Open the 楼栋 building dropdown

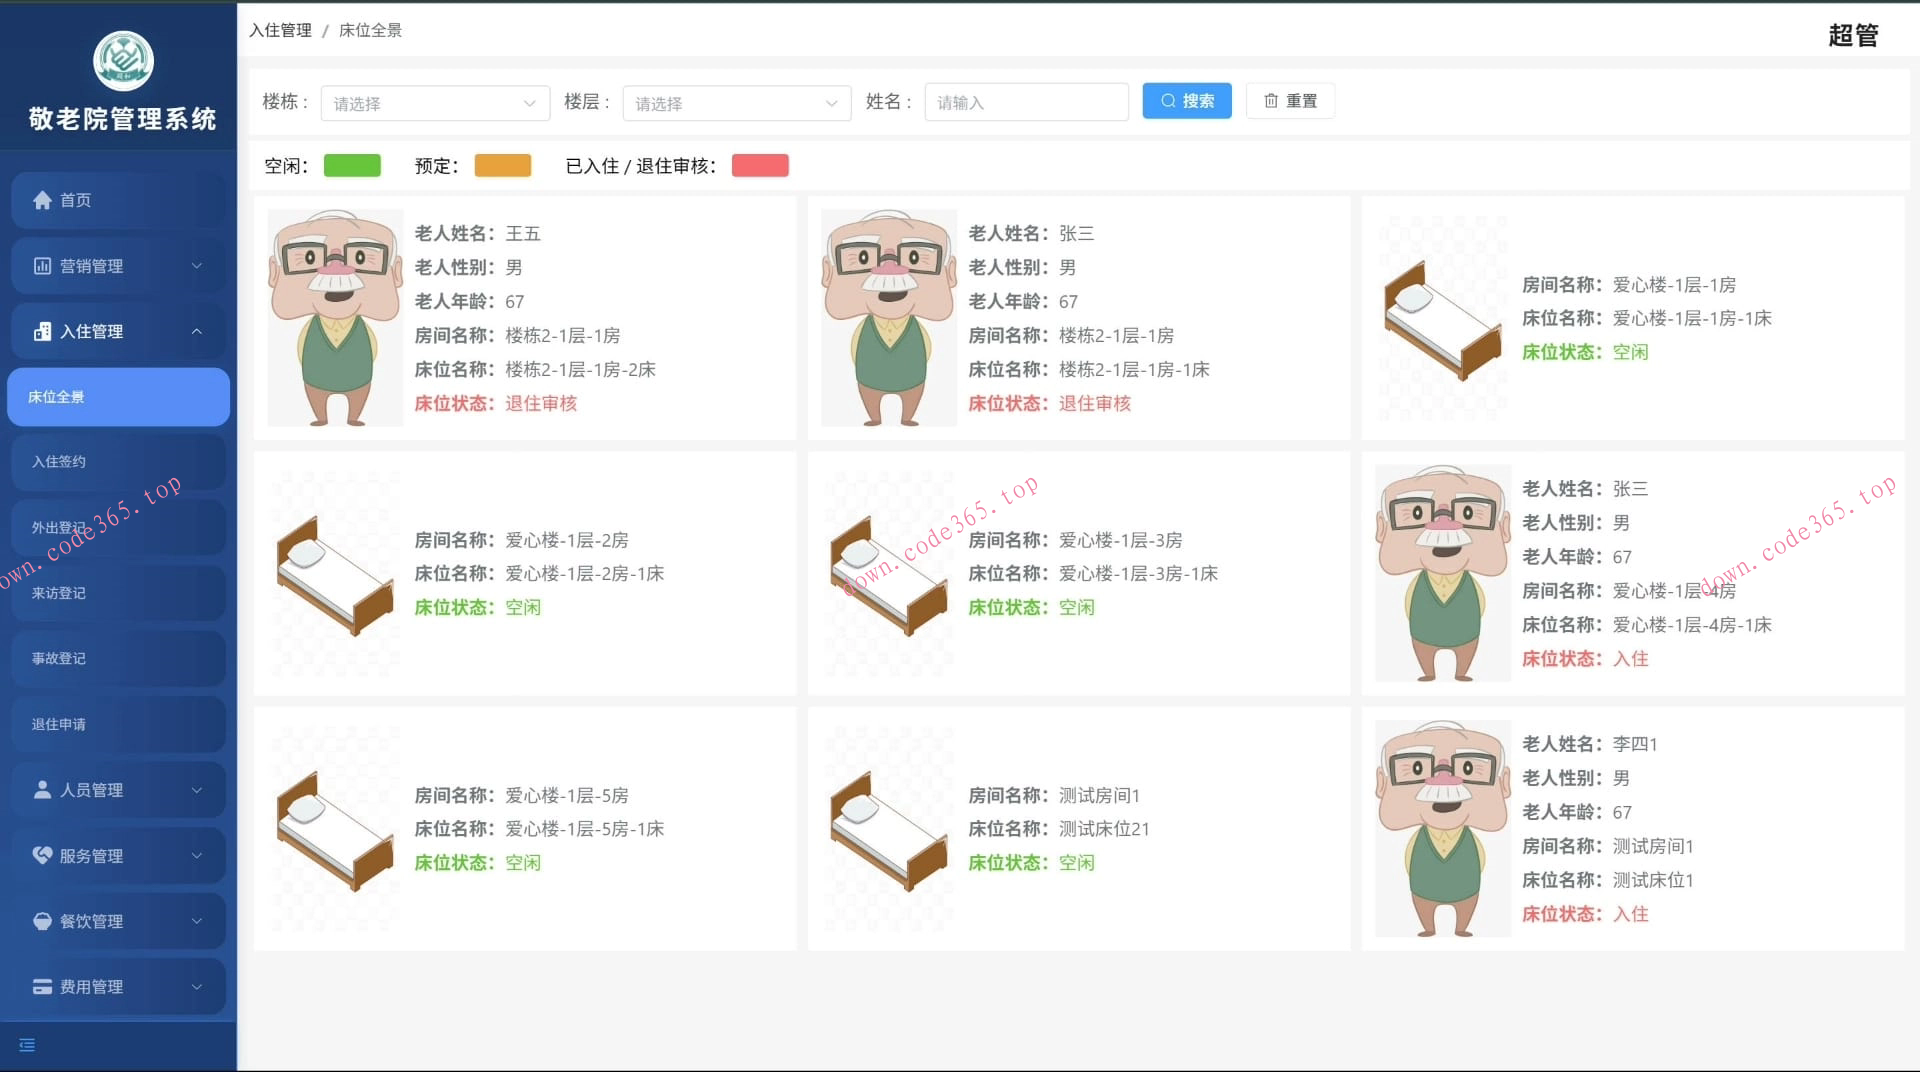point(435,103)
